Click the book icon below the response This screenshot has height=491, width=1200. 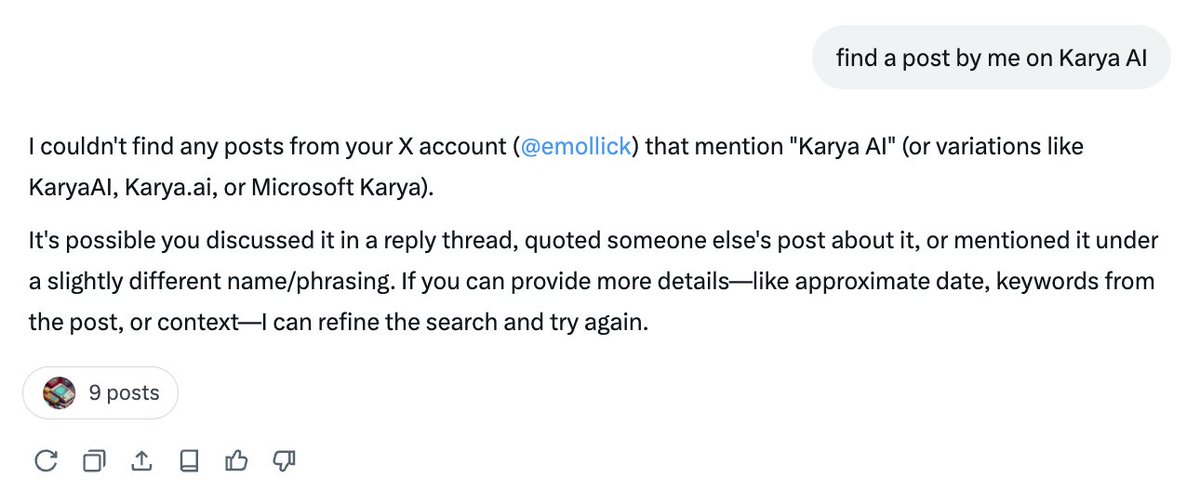pos(189,460)
